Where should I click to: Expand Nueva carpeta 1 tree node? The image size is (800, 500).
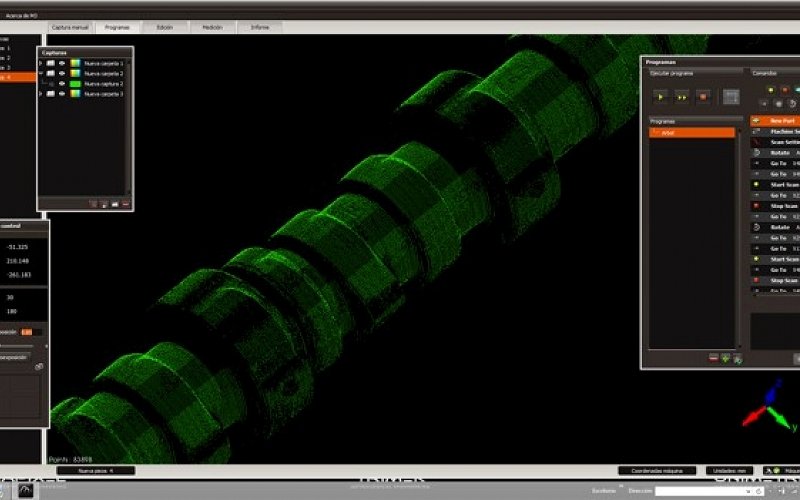[x=41, y=63]
